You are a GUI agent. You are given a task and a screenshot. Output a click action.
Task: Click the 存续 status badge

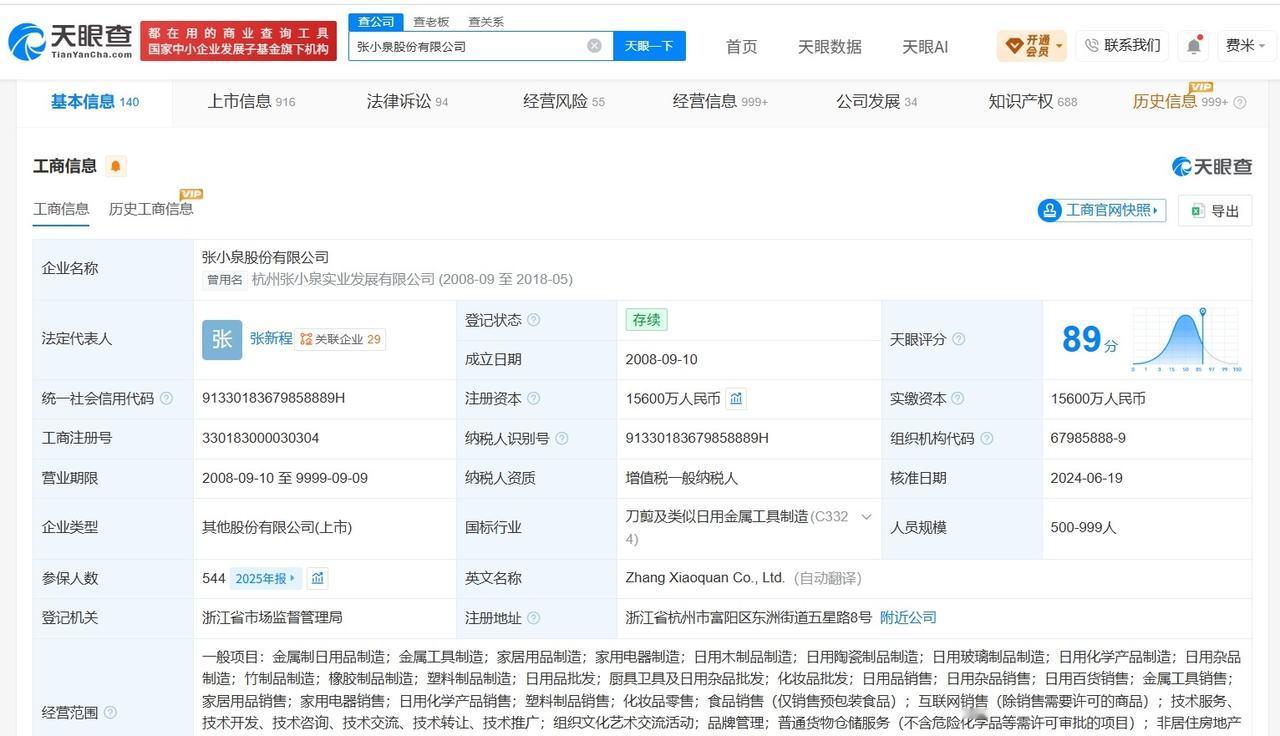click(x=647, y=320)
